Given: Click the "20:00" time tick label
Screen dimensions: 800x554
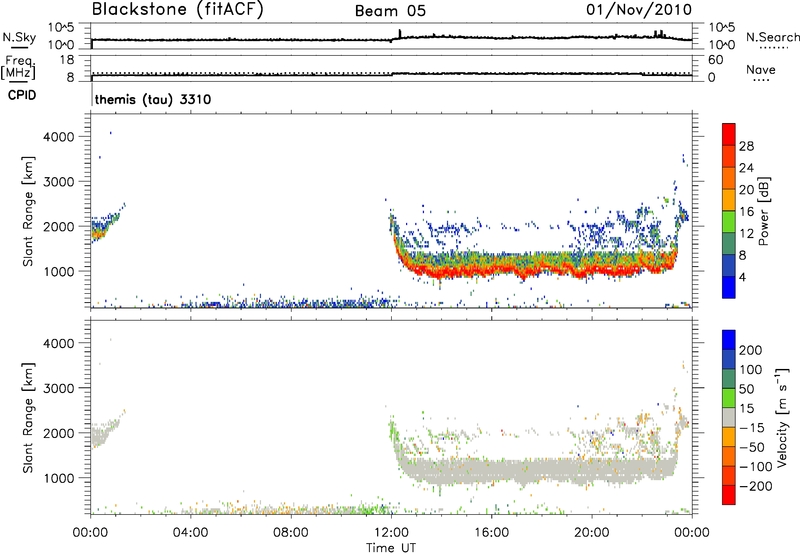Looking at the screenshot, I should [x=591, y=533].
